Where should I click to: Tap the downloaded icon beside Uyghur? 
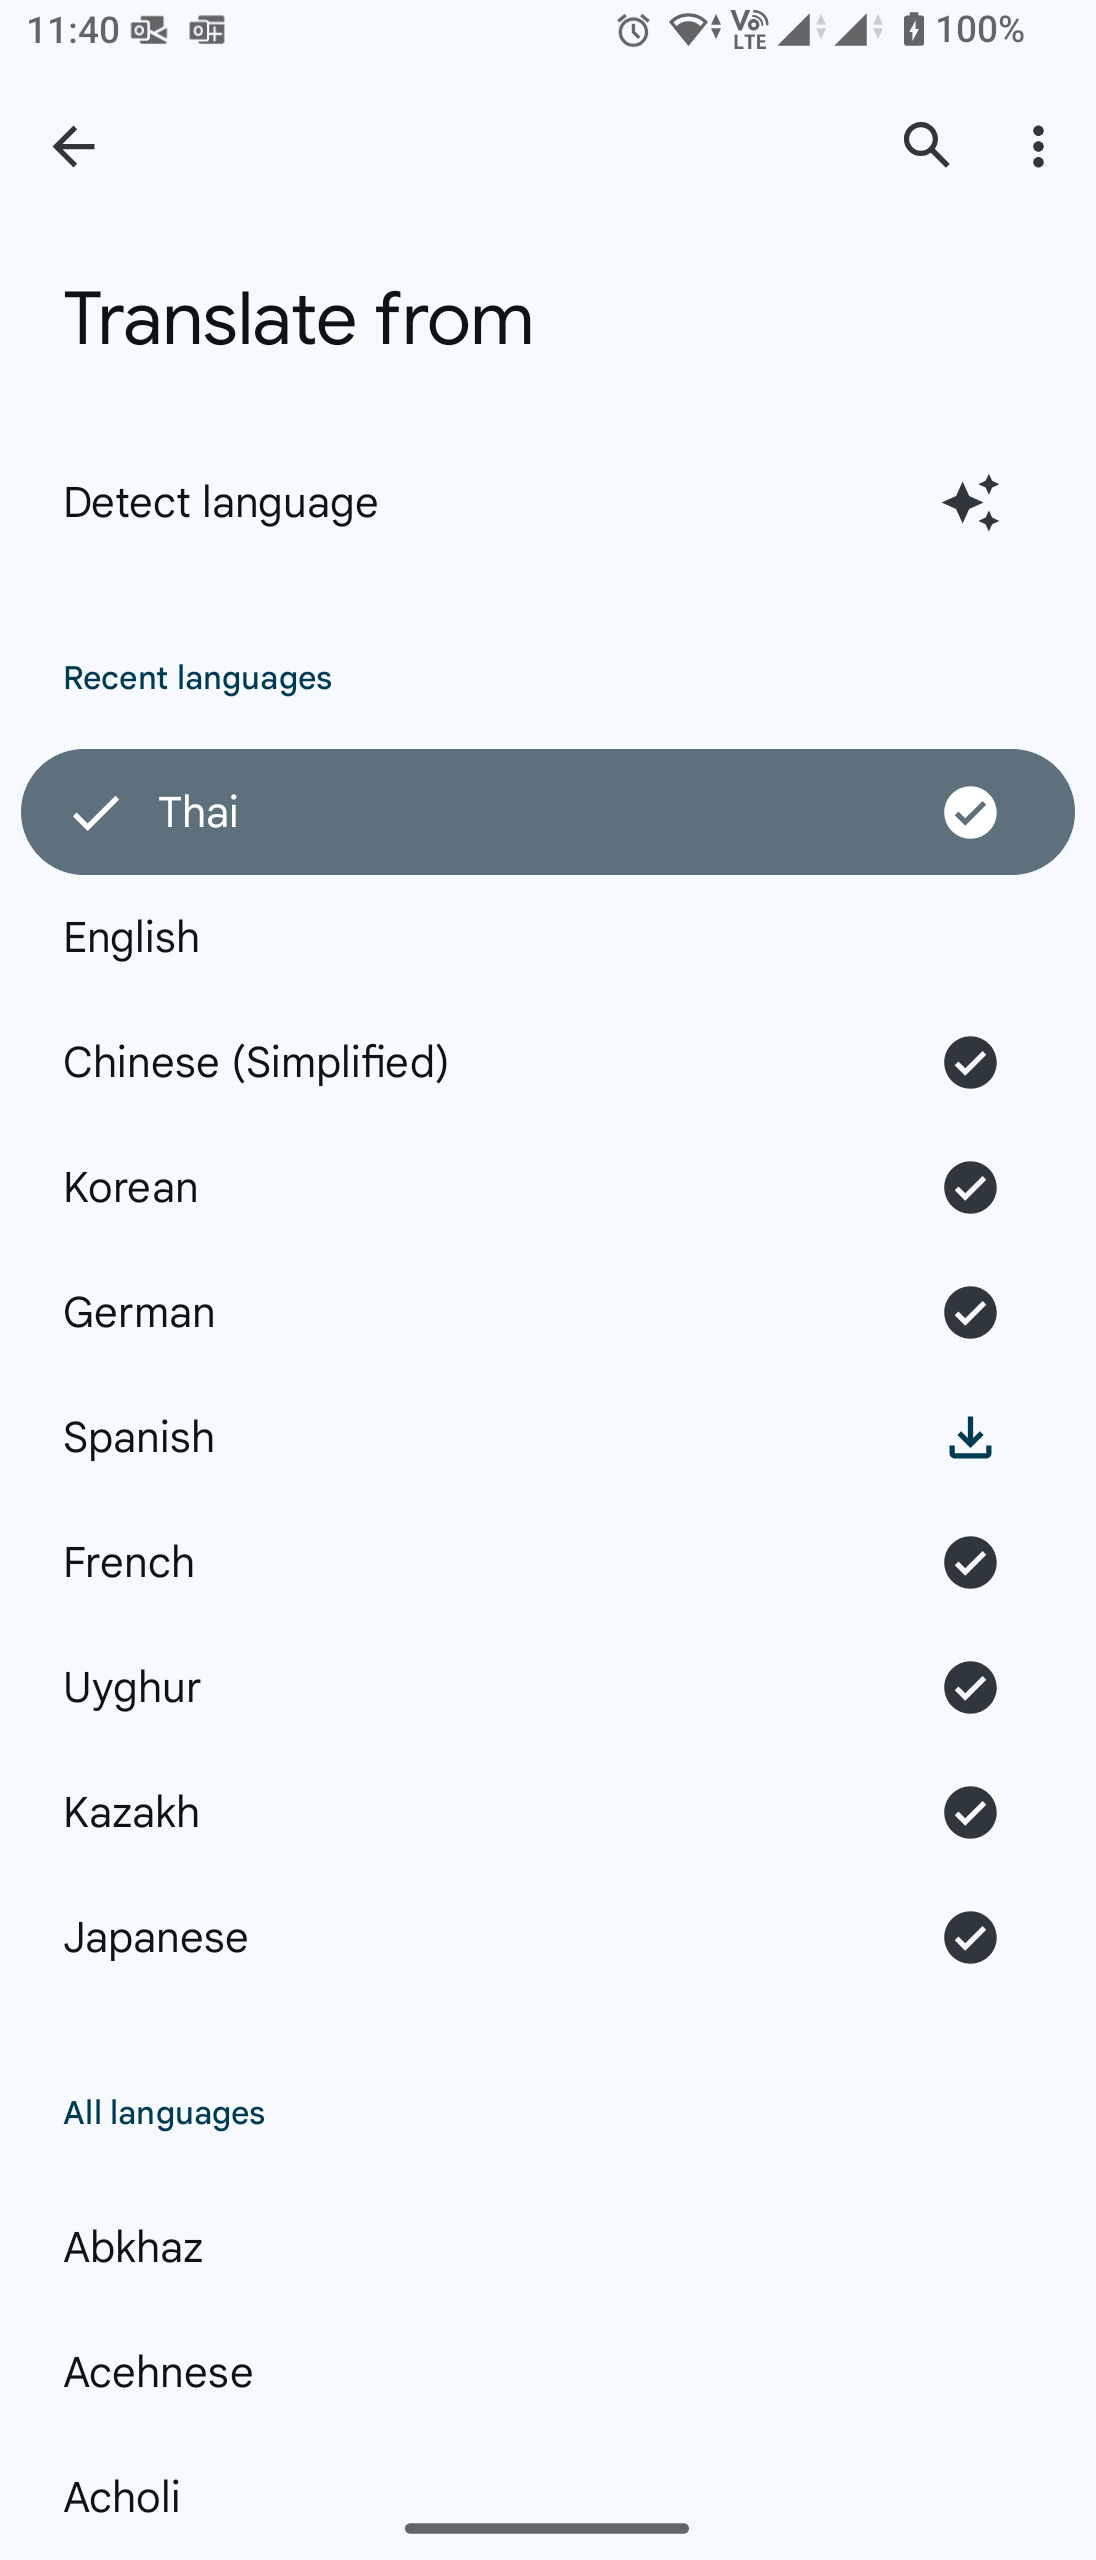pos(970,1687)
